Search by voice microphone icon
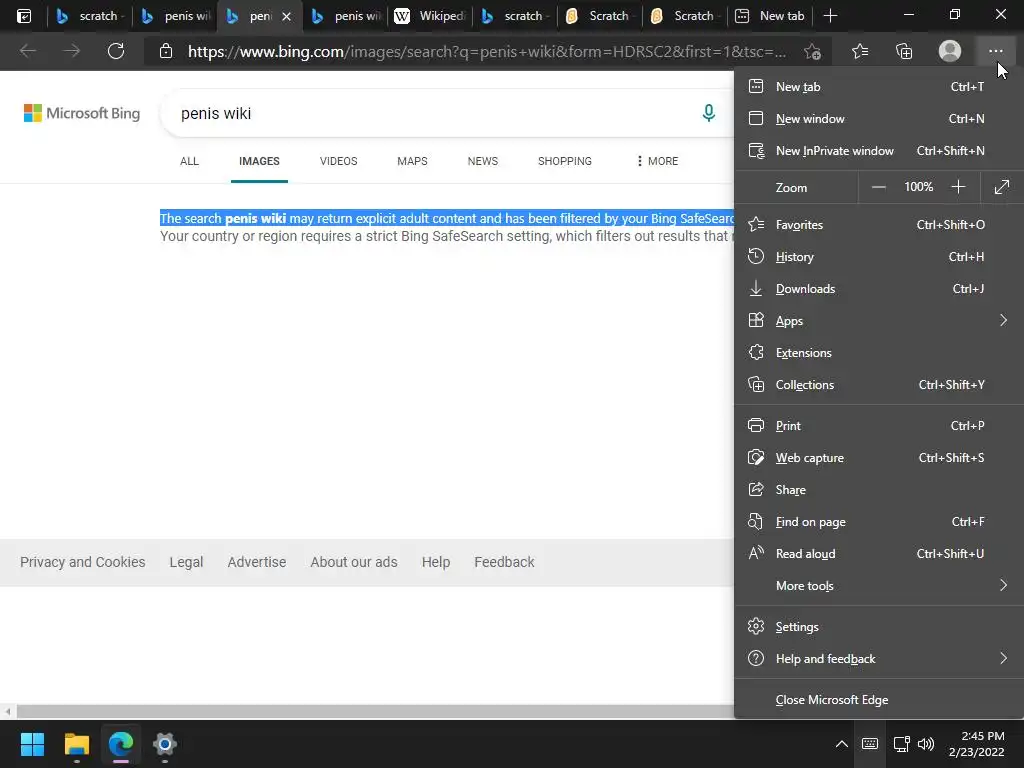 709,113
